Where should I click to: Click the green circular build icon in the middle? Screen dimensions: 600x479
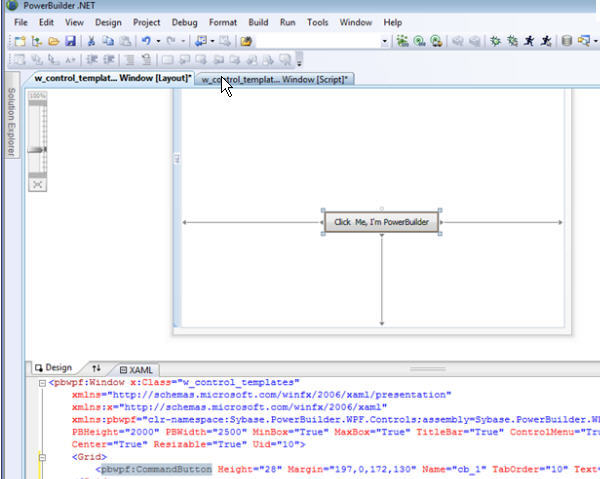(419, 41)
